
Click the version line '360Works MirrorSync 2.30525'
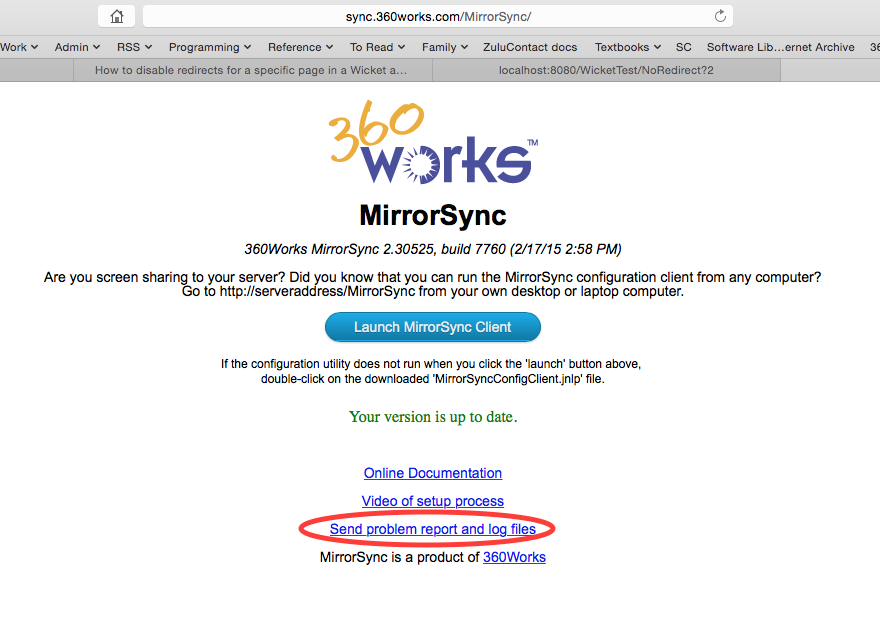pyautogui.click(x=433, y=249)
